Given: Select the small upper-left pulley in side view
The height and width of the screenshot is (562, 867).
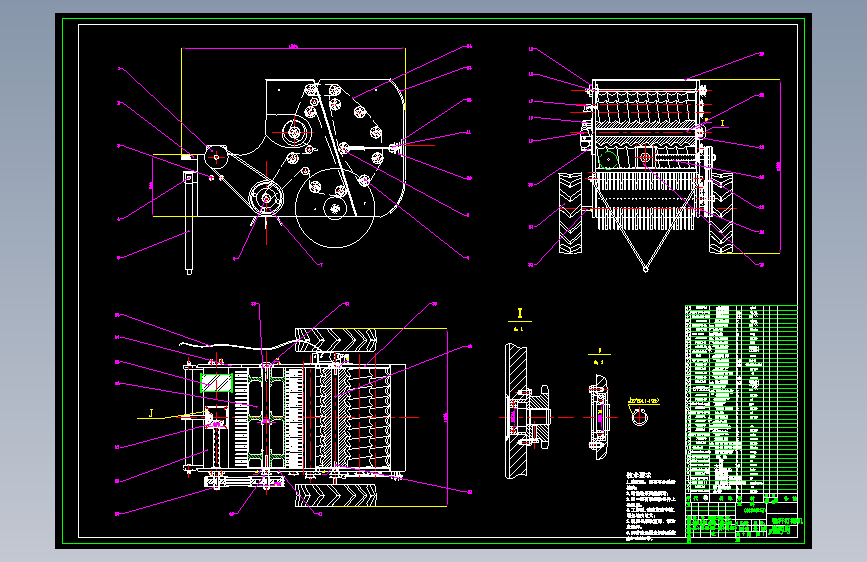Looking at the screenshot, I should click(x=216, y=157).
